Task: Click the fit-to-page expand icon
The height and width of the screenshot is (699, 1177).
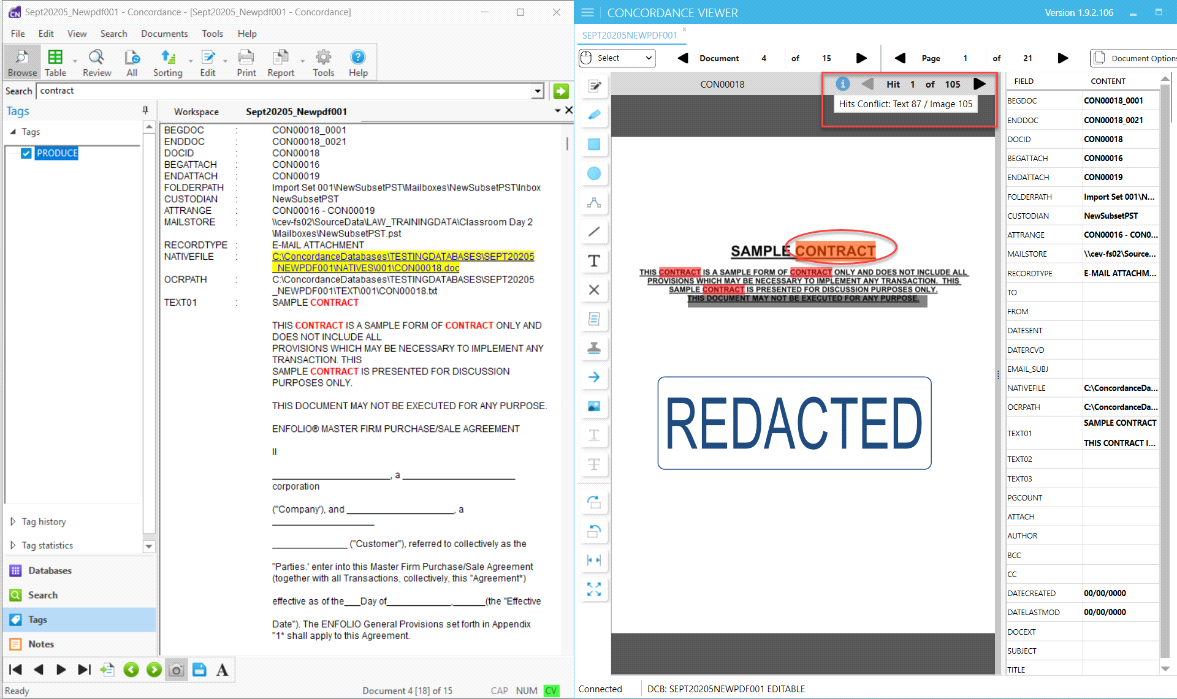Action: pos(594,589)
